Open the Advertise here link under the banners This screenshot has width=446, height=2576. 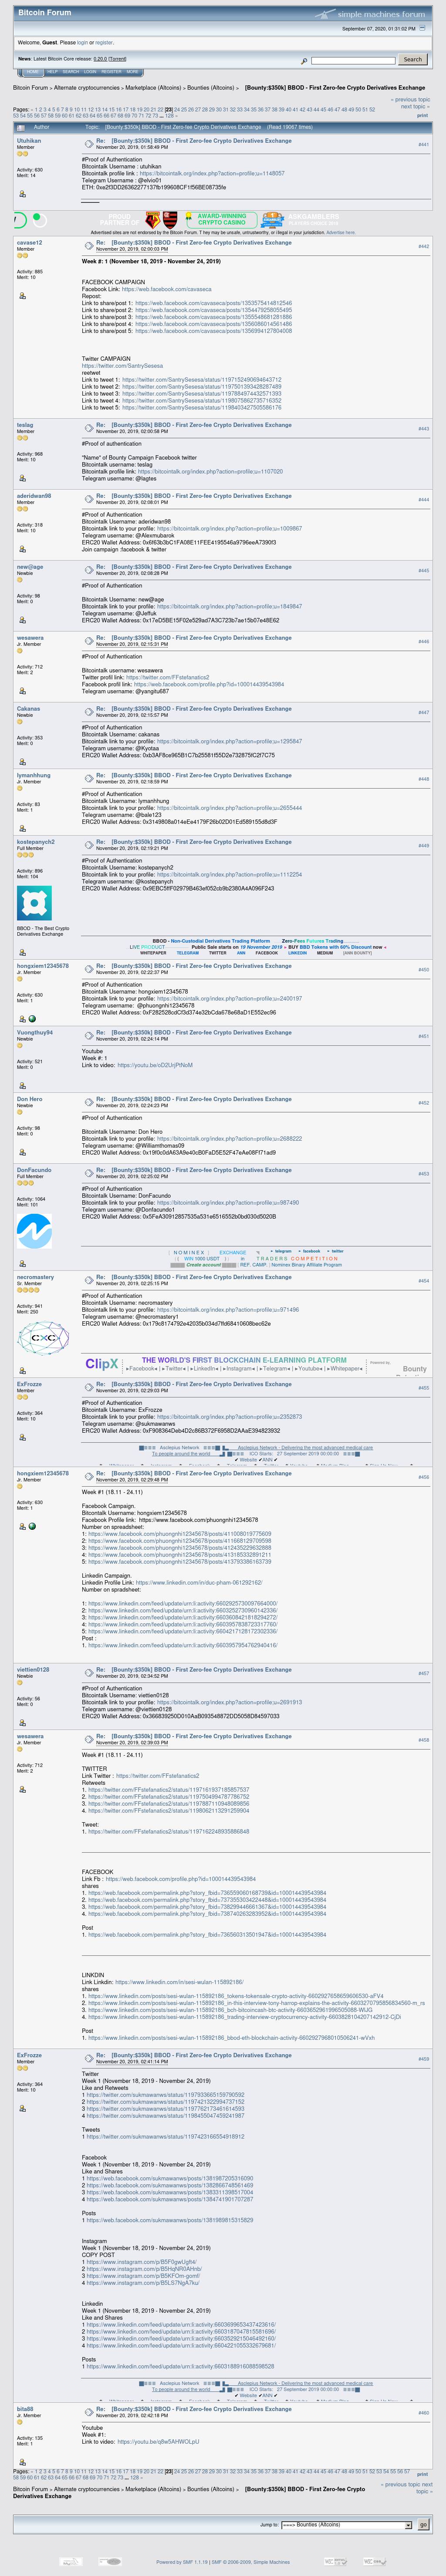(x=340, y=232)
